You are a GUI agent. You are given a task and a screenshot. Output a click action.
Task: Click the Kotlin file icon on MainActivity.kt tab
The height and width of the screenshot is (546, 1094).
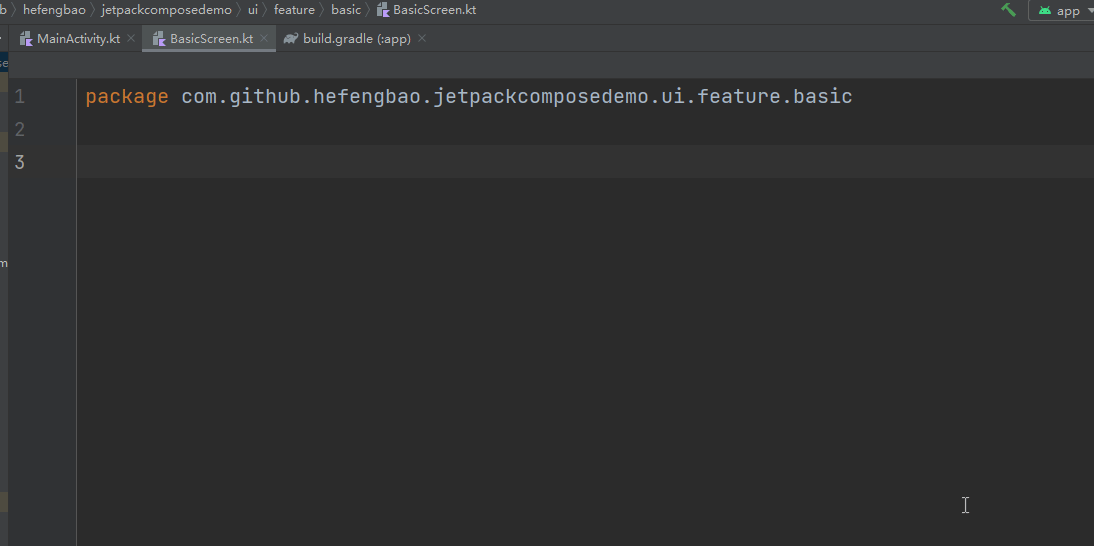(26, 39)
